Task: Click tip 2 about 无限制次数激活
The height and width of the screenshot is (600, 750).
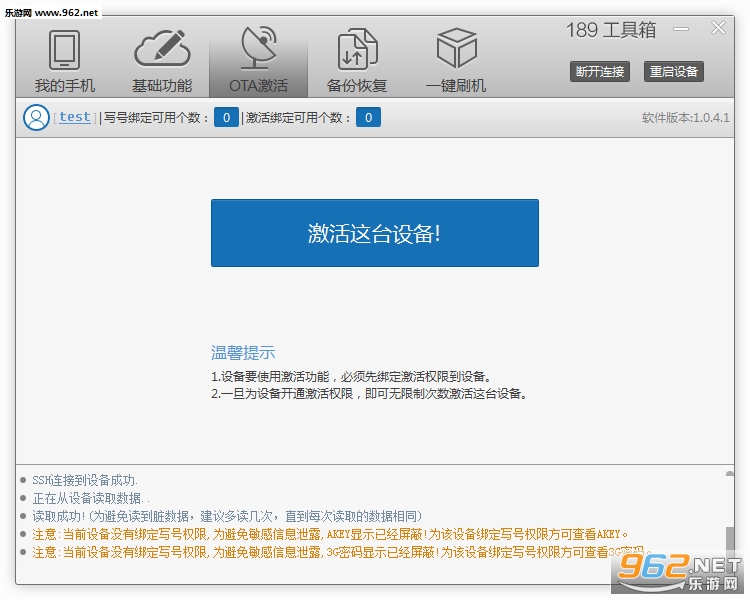Action: [369, 394]
